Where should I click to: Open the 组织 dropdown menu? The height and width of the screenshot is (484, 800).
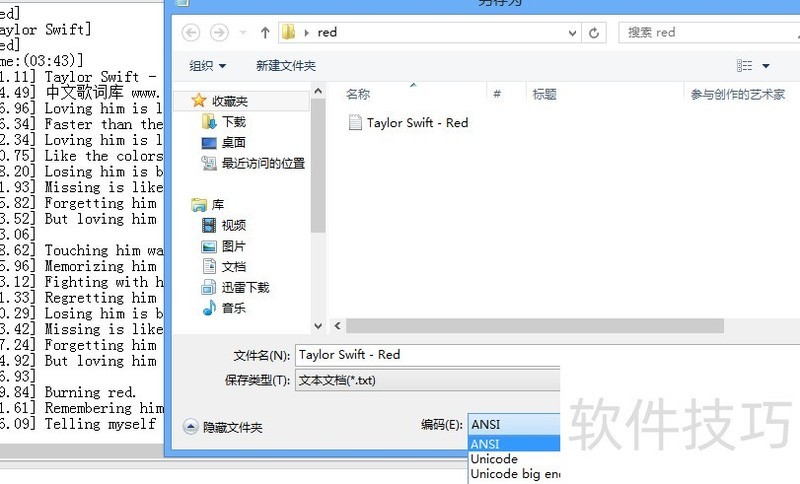point(208,66)
